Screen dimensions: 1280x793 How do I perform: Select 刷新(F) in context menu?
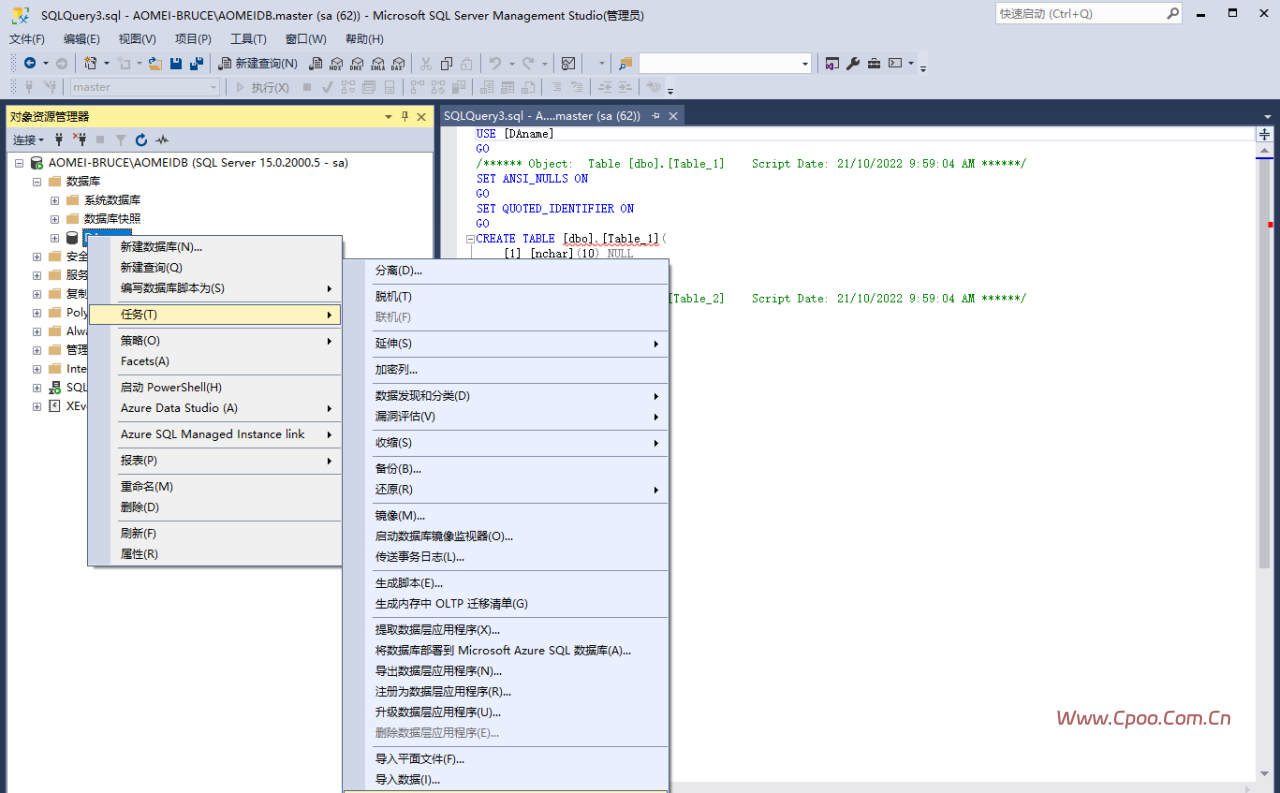click(215, 533)
